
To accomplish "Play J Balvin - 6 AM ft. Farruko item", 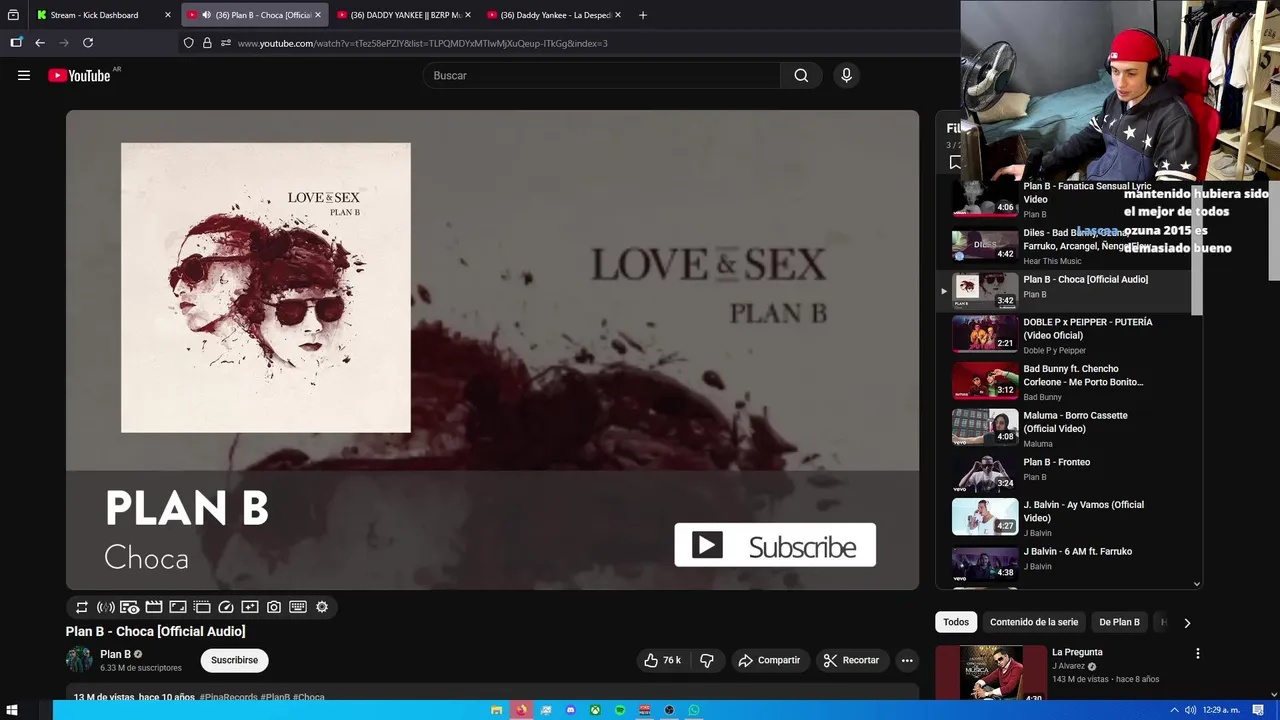I will 1065,564.
